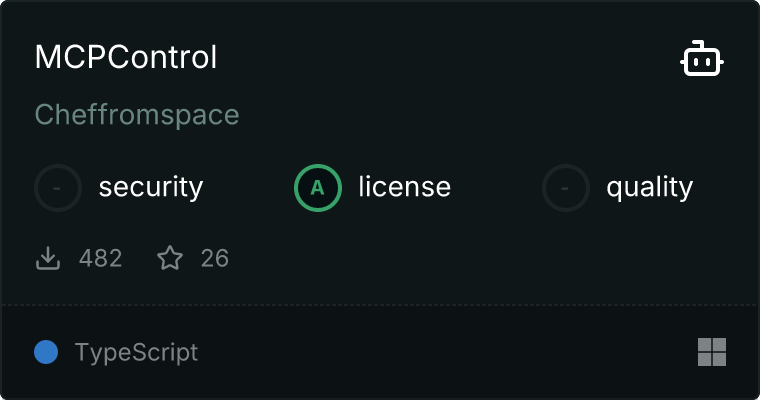Select the green A license badge
Image resolution: width=760 pixels, height=400 pixels.
(x=318, y=187)
